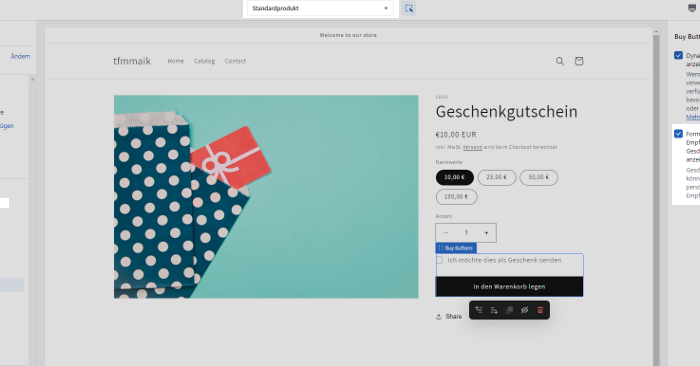The width and height of the screenshot is (700, 366).
Task: Toggle the gift recipient form checkbox
Action: [679, 134]
